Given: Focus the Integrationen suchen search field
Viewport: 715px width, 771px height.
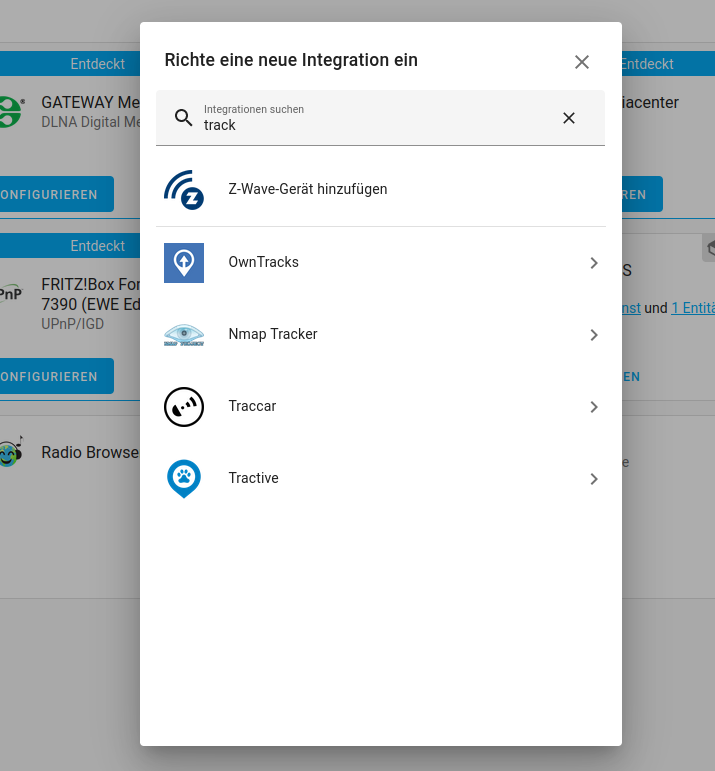Looking at the screenshot, I should pyautogui.click(x=370, y=124).
